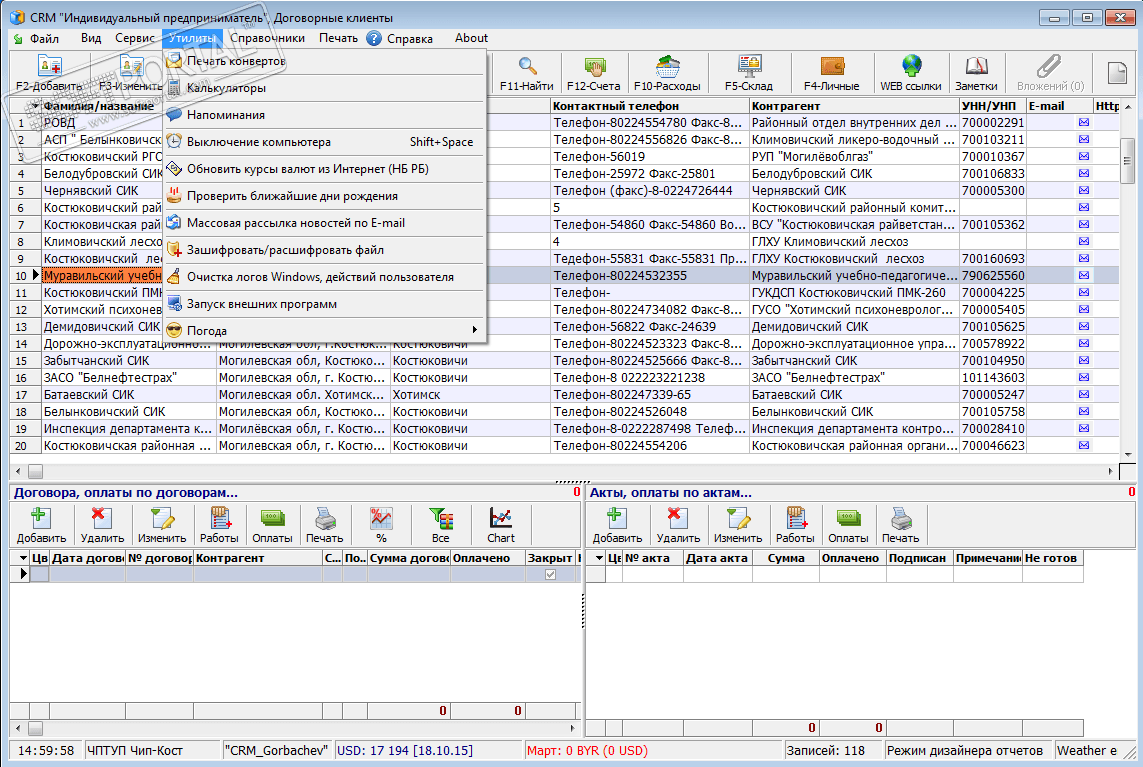This screenshot has height=767, width=1143.
Task: Delete act with Удалить in acts panel
Action: coord(678,526)
